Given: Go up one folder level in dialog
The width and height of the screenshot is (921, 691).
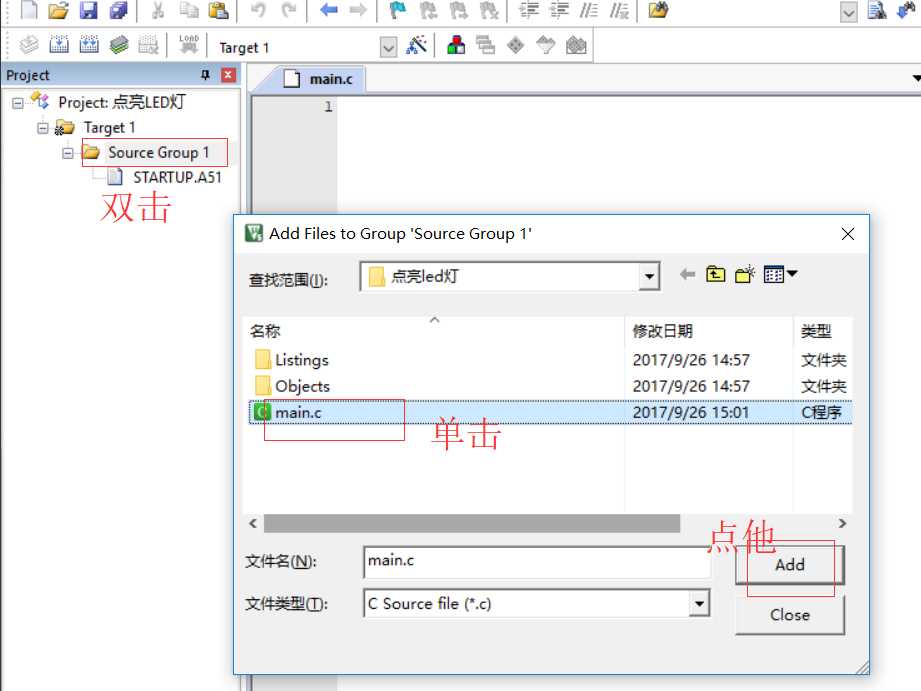Looking at the screenshot, I should click(715, 274).
